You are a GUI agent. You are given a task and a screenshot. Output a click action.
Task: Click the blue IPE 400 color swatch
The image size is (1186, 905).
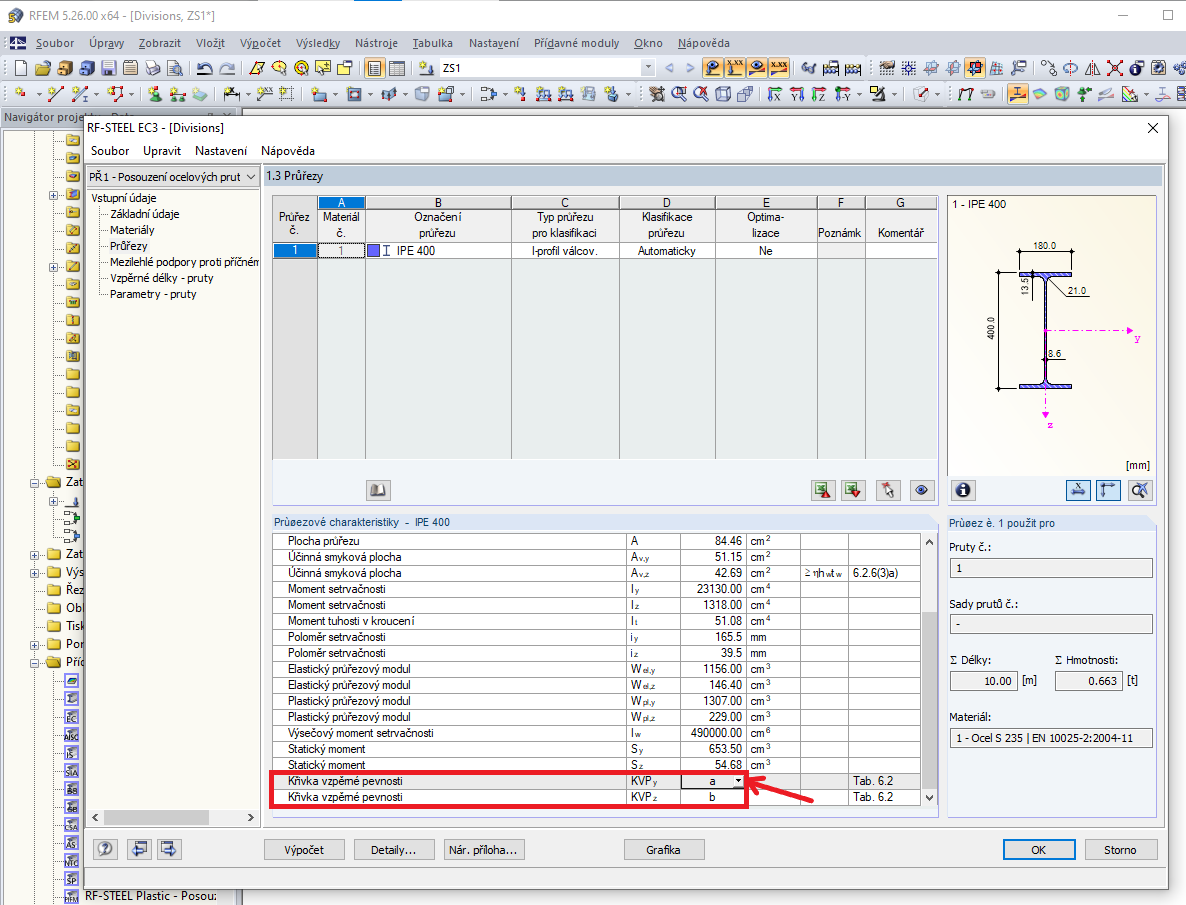pos(373,251)
